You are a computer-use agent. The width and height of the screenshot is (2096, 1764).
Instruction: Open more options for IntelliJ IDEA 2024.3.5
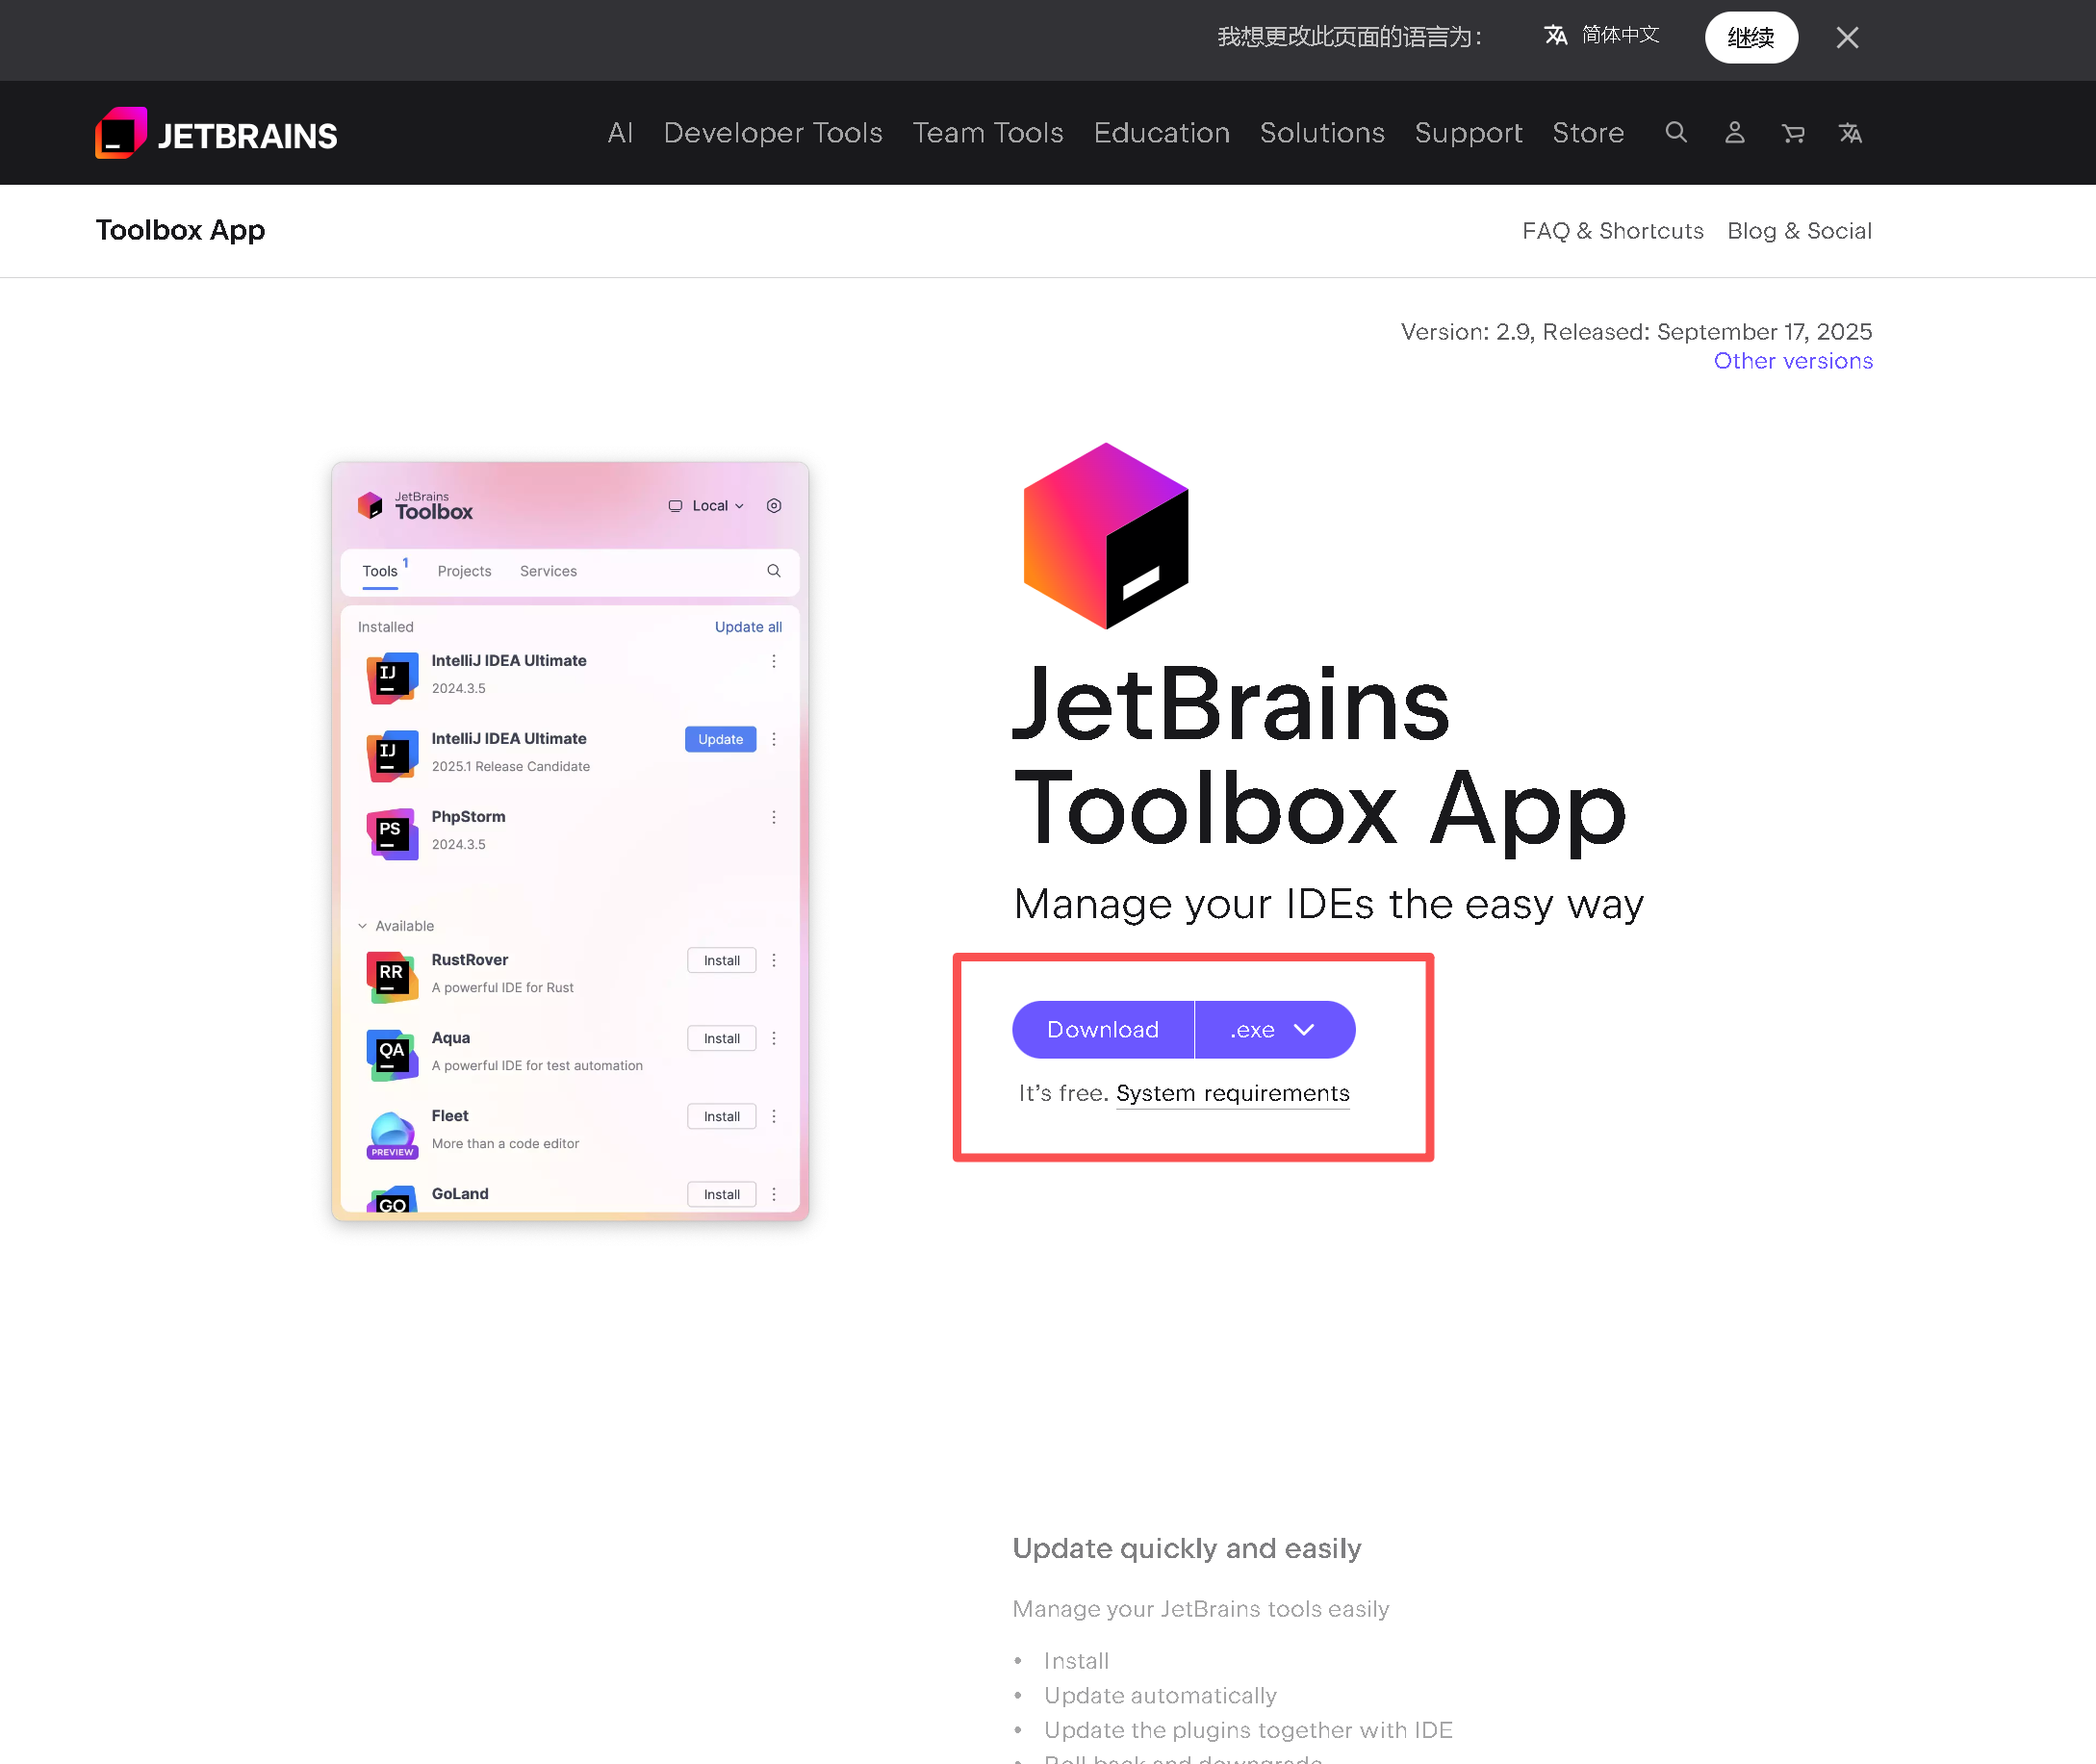coord(773,662)
